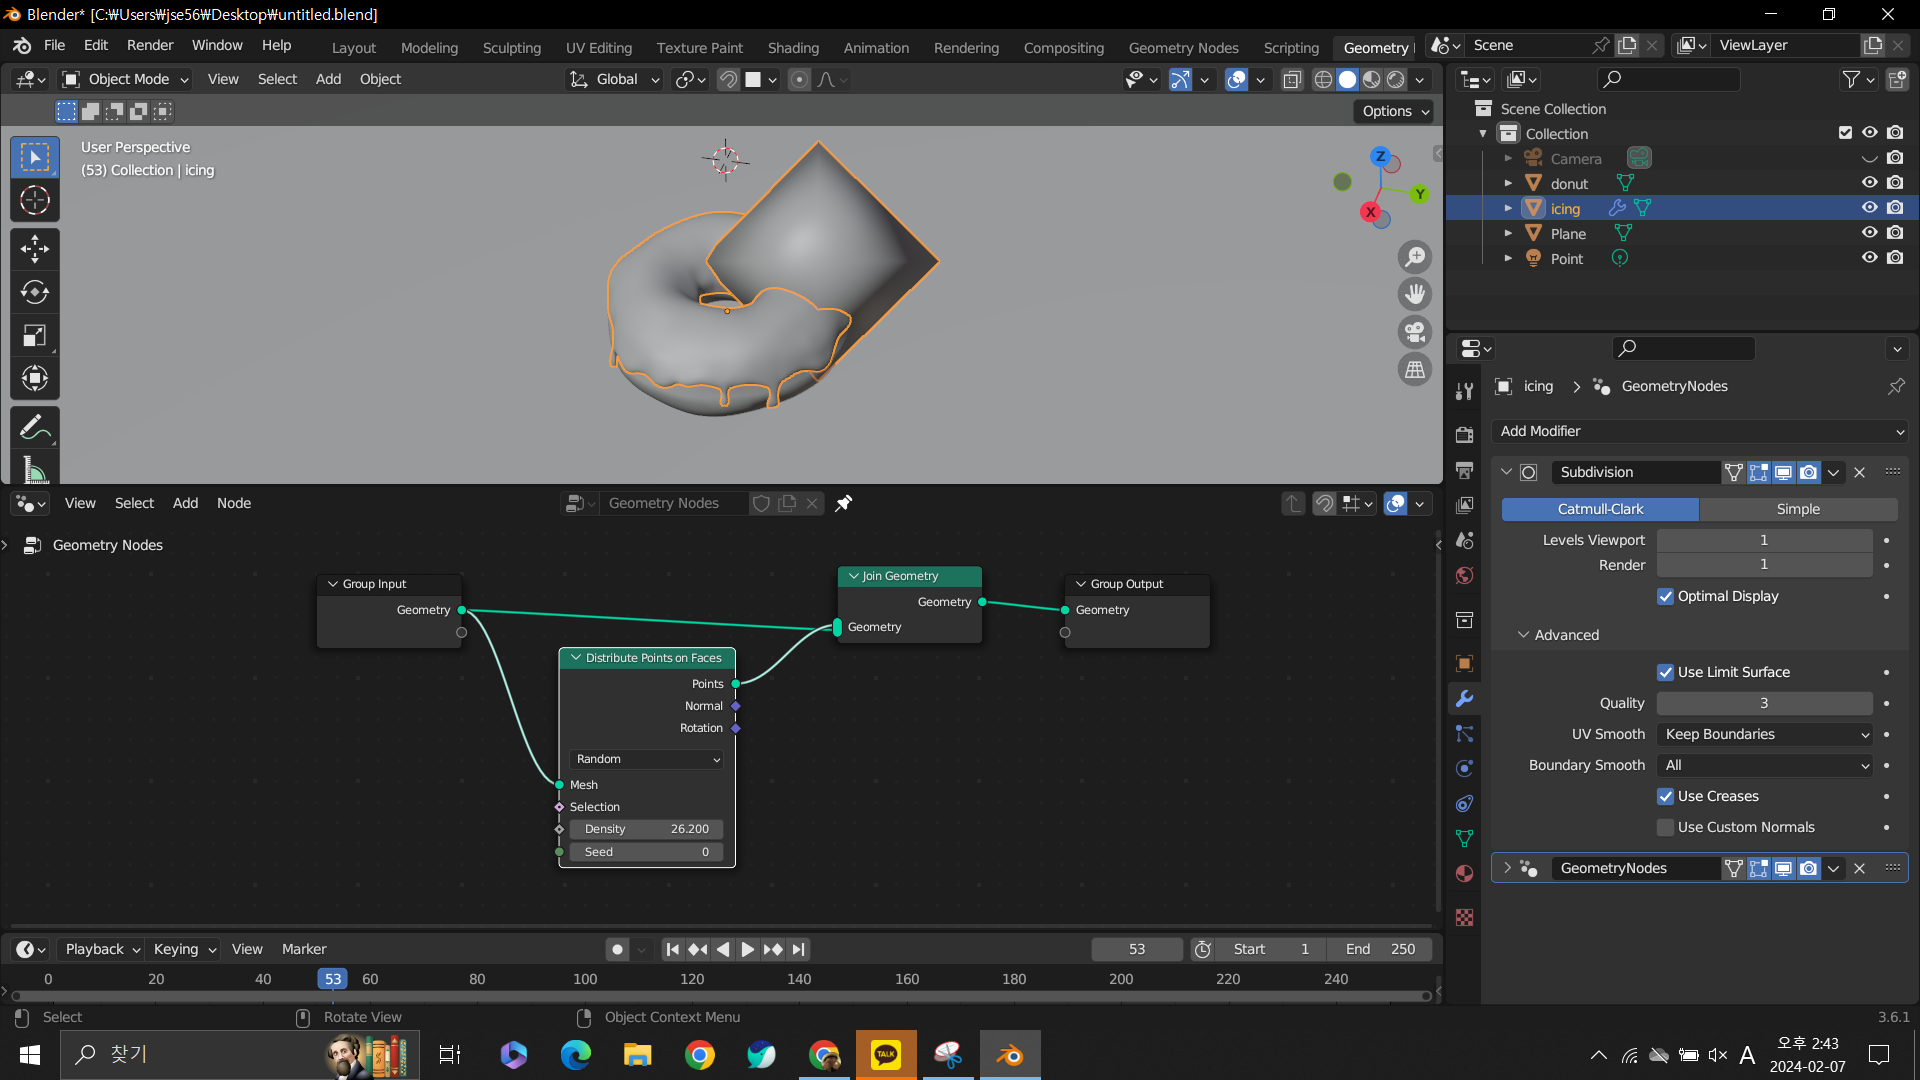Activate the Rotate tool
The height and width of the screenshot is (1080, 1920).
(35, 292)
